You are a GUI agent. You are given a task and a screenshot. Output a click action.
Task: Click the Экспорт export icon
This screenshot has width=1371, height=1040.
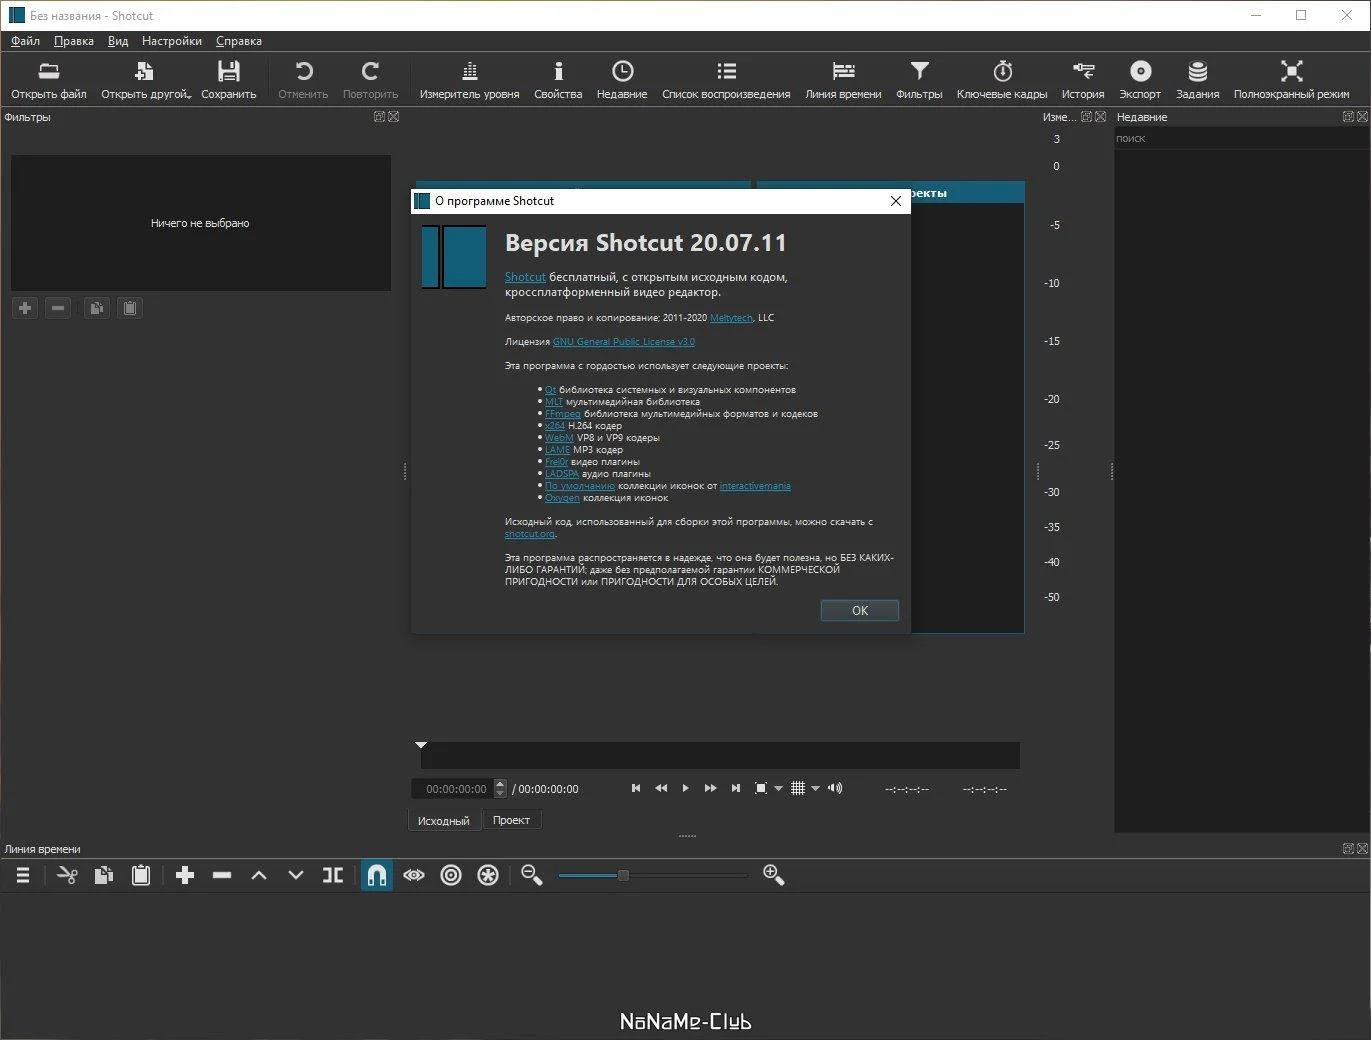tap(1140, 80)
